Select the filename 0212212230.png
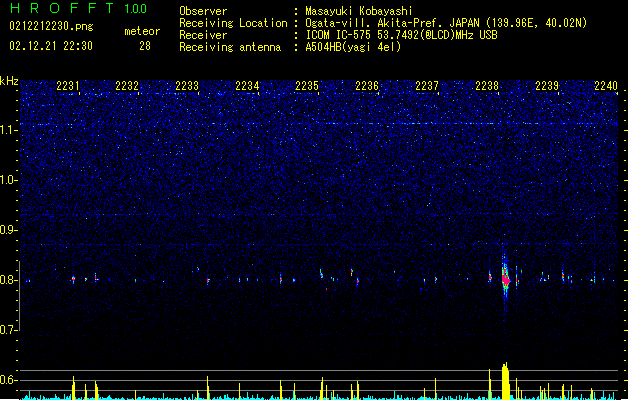This screenshot has height=400, width=629. (51, 27)
